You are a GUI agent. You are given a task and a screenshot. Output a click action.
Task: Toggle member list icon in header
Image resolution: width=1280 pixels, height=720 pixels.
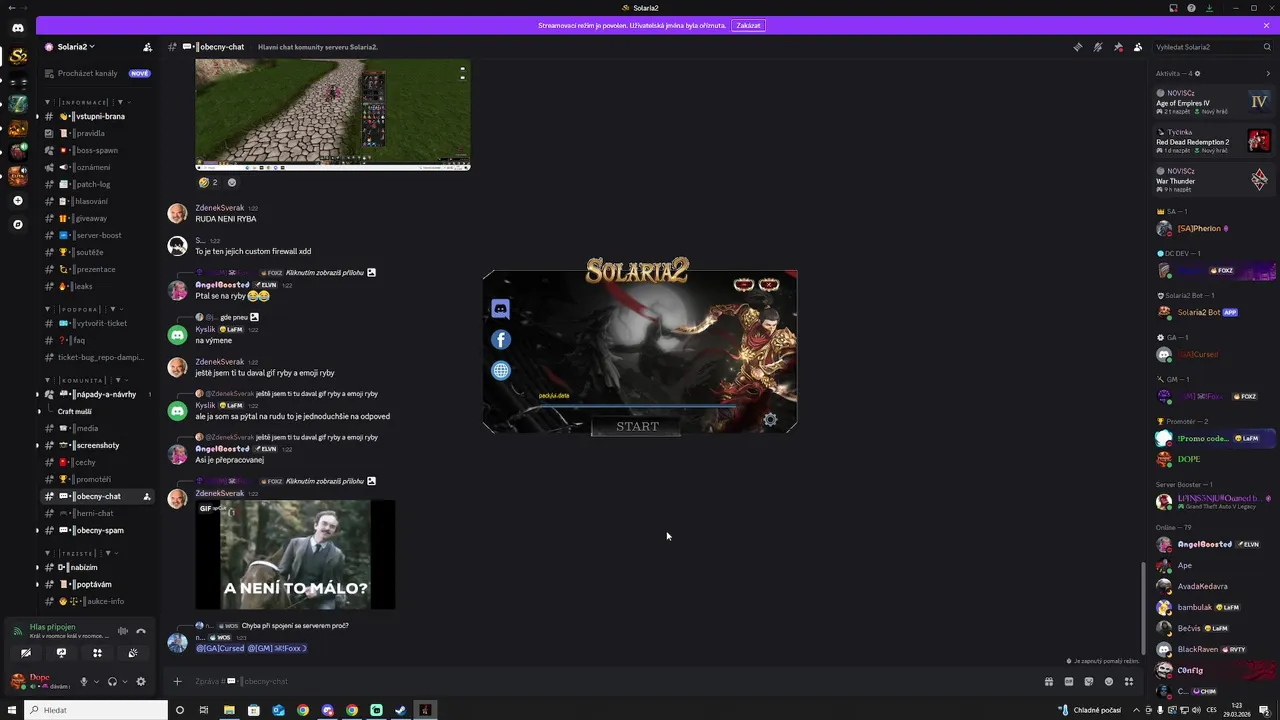coord(1138,47)
